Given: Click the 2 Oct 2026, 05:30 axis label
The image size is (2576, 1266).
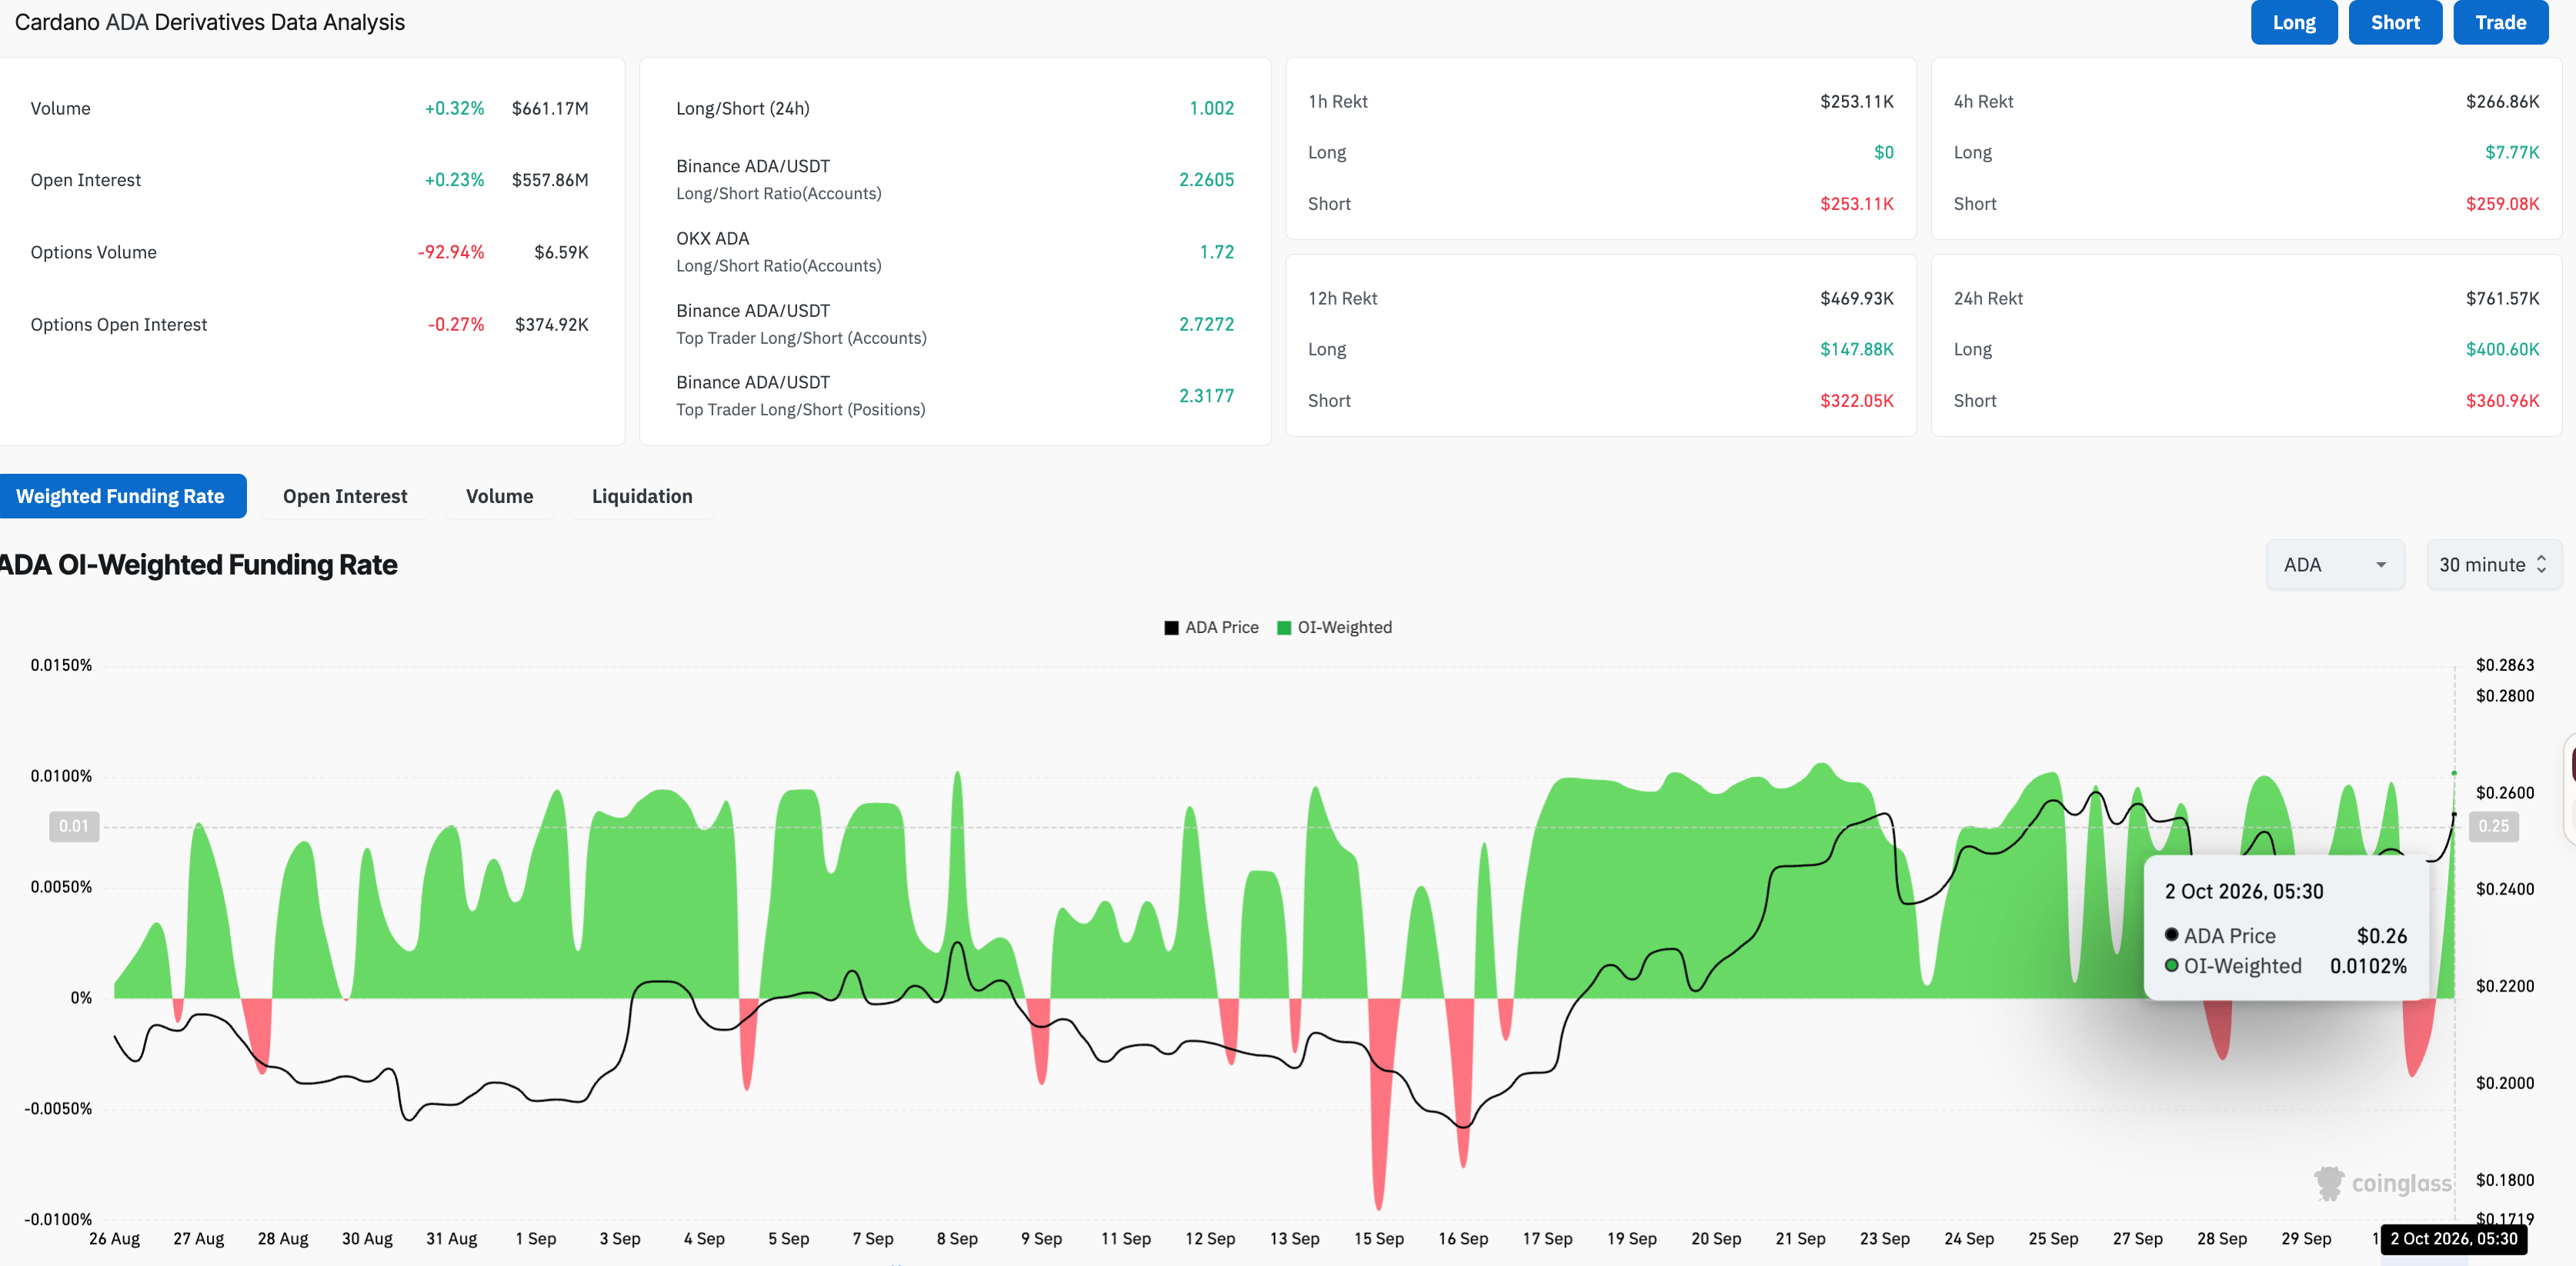Looking at the screenshot, I should [2453, 1239].
